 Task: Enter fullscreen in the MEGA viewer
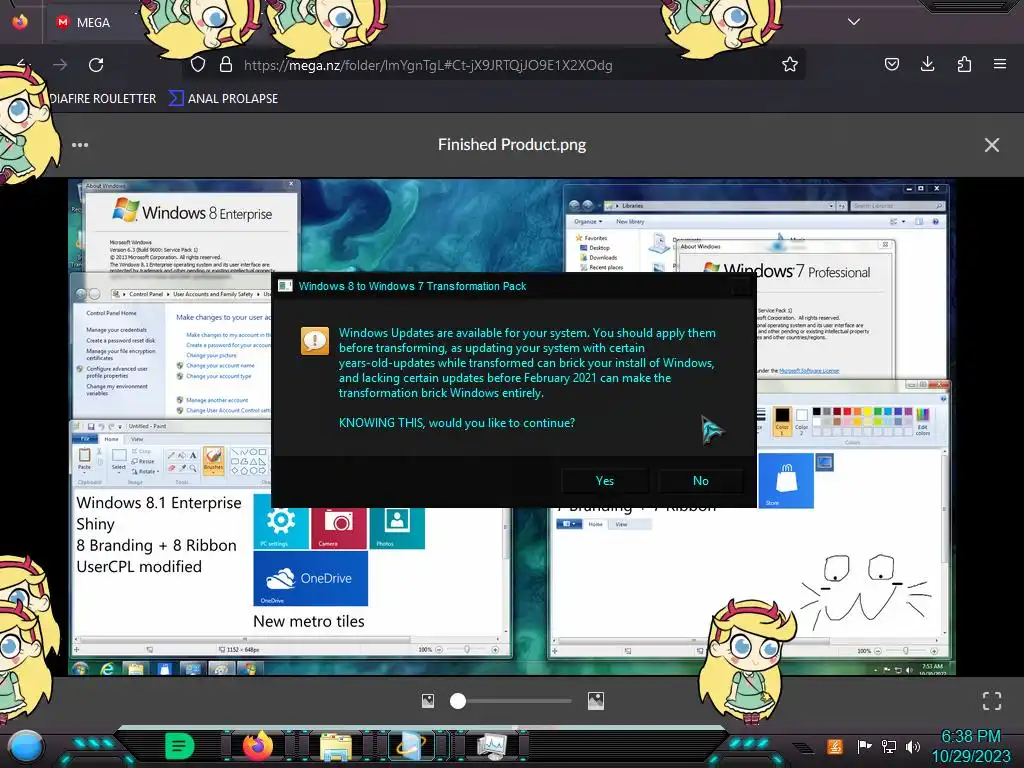pos(991,701)
